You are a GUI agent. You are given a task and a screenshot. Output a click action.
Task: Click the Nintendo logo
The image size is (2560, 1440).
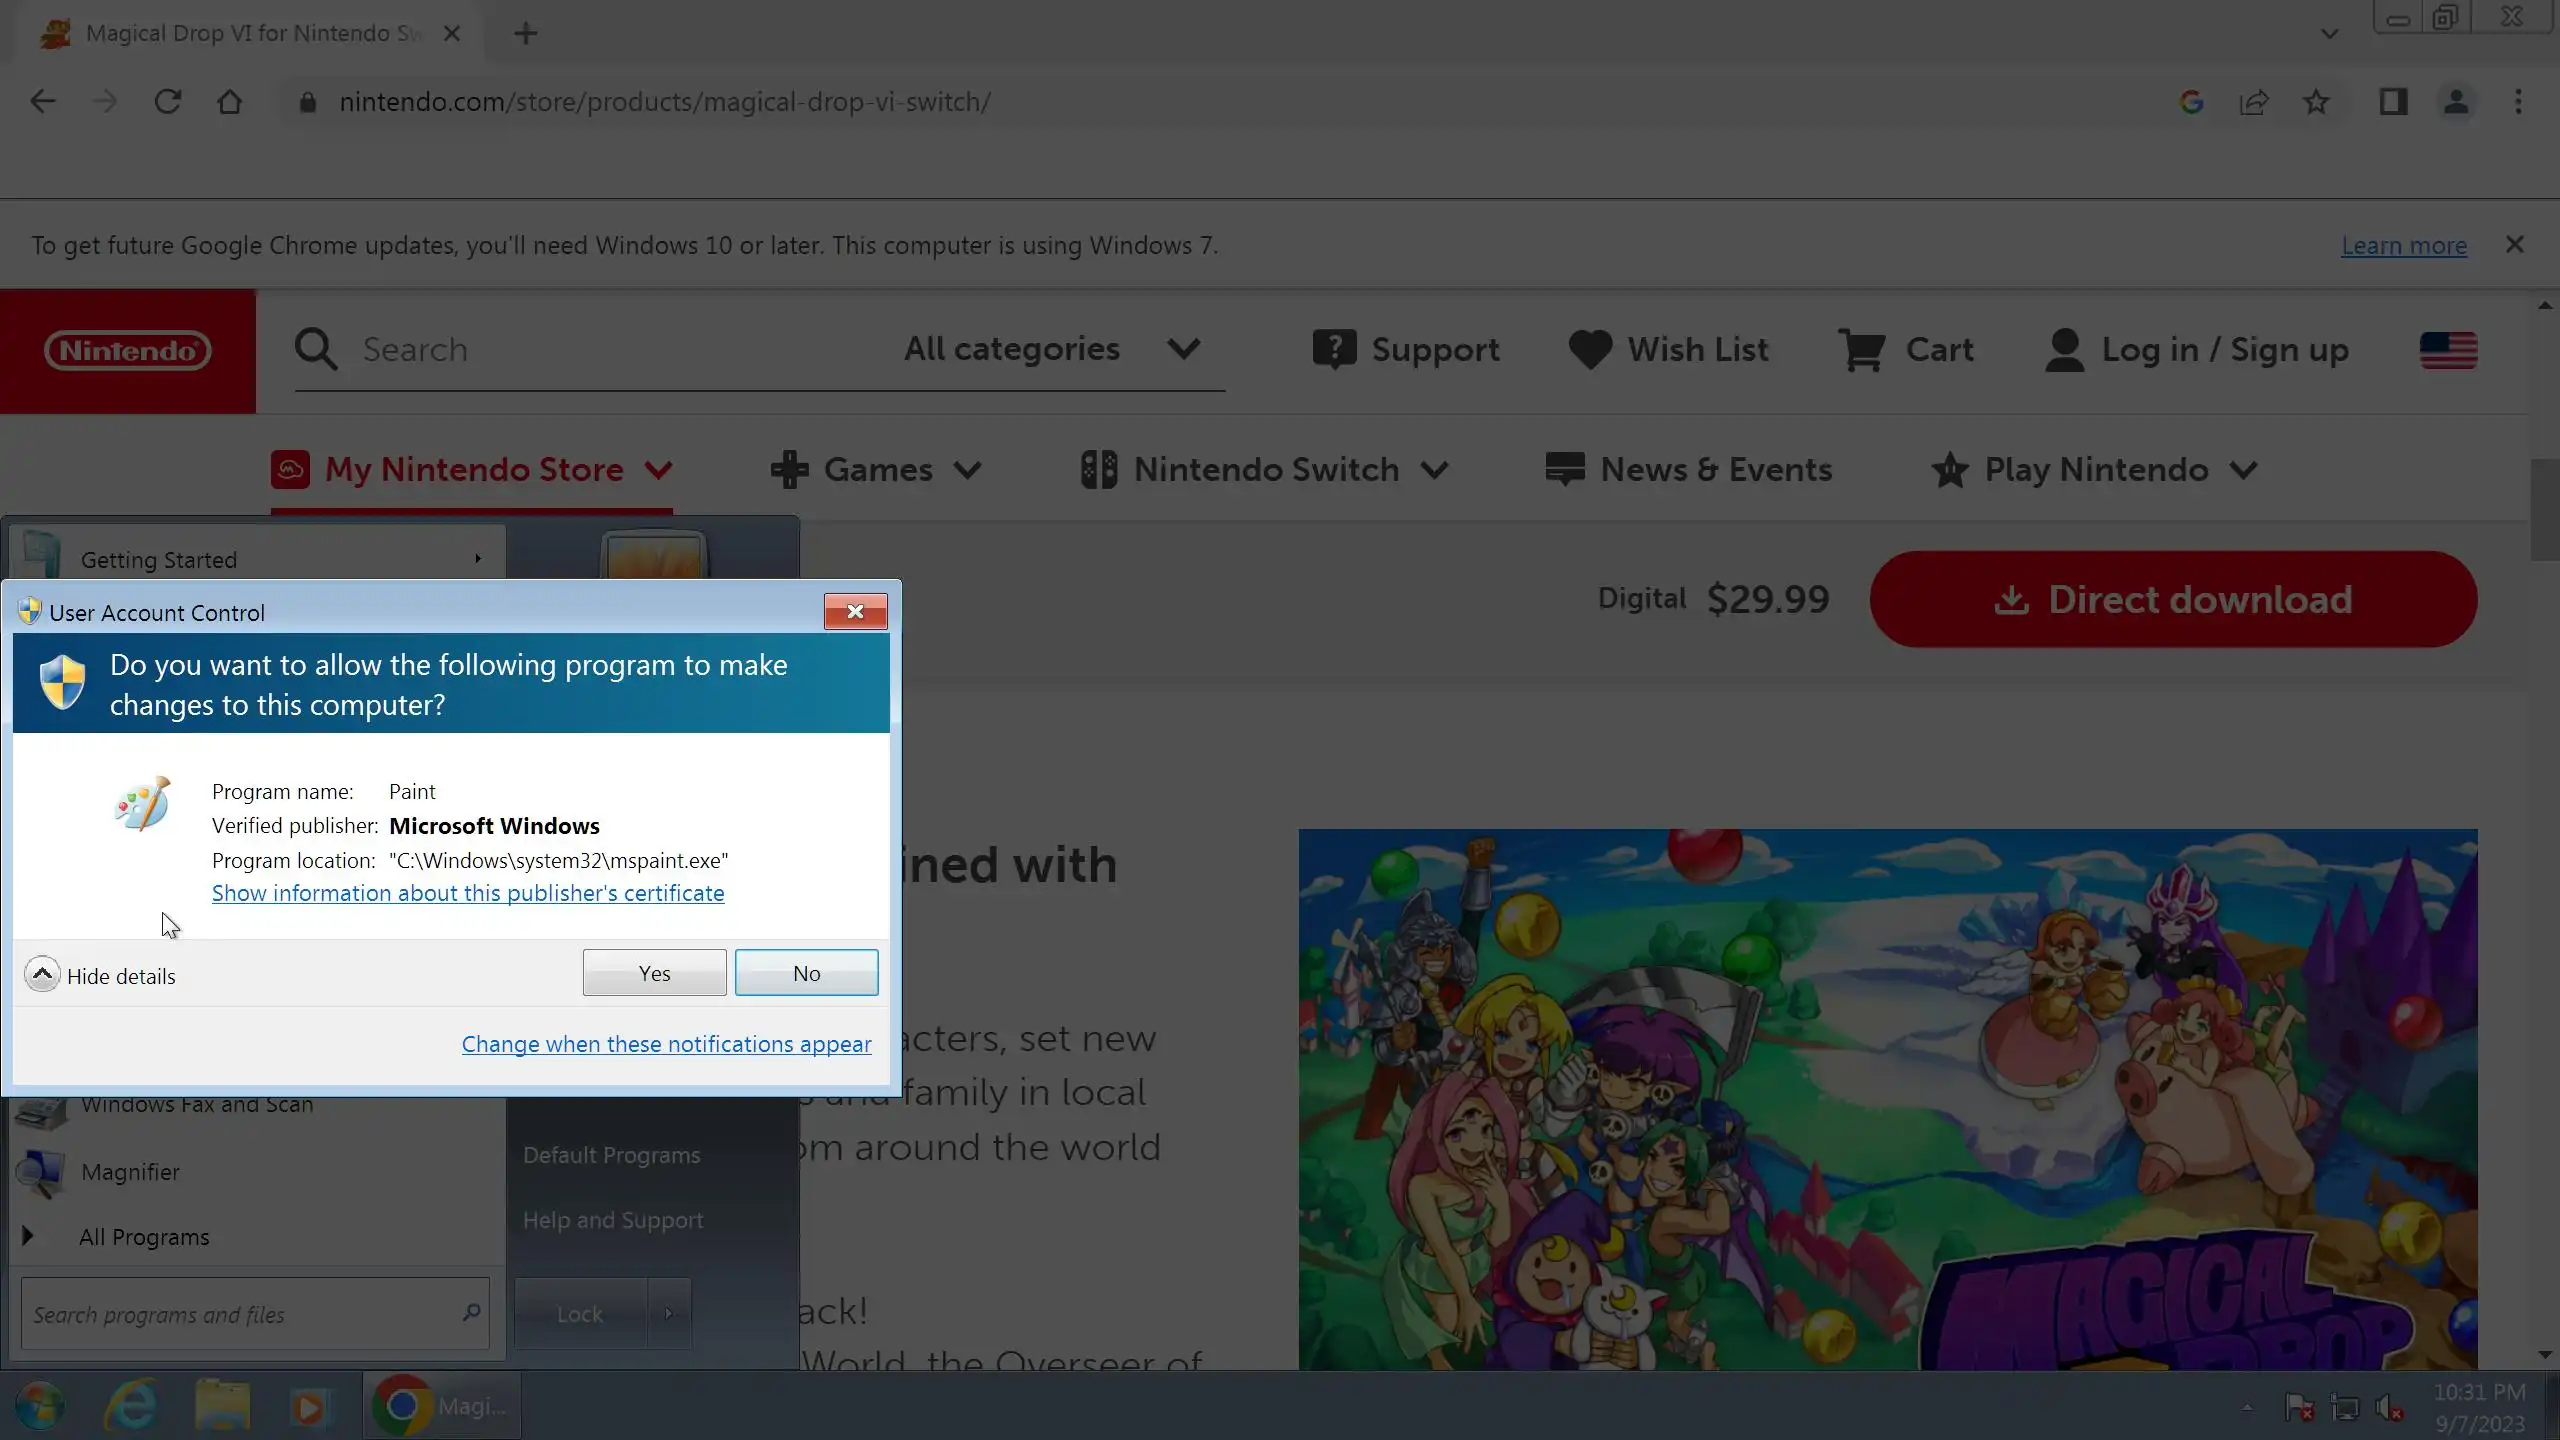128,351
